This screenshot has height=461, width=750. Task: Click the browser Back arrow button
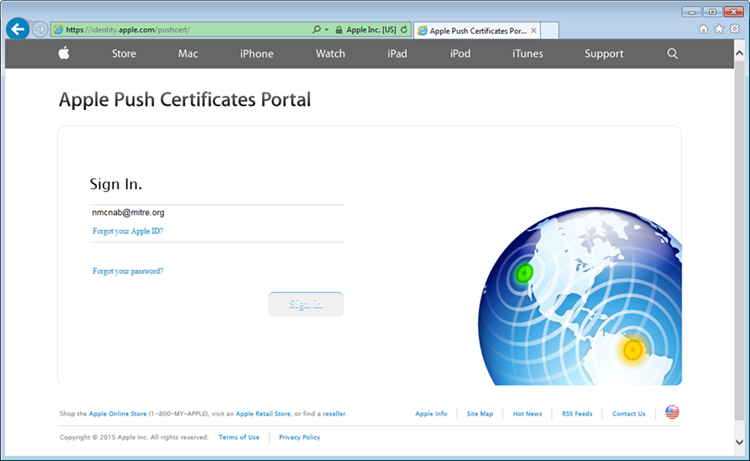[18, 30]
